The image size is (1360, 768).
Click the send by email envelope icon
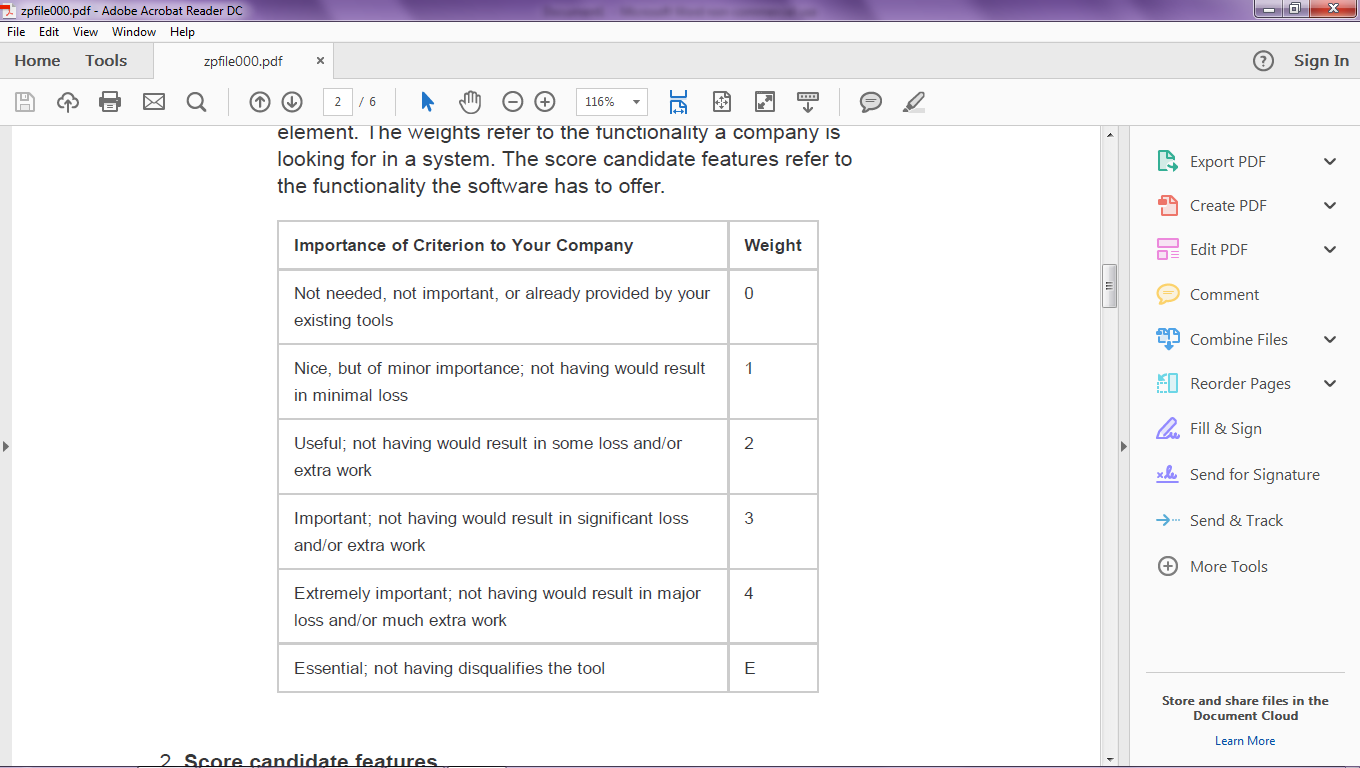coord(154,102)
